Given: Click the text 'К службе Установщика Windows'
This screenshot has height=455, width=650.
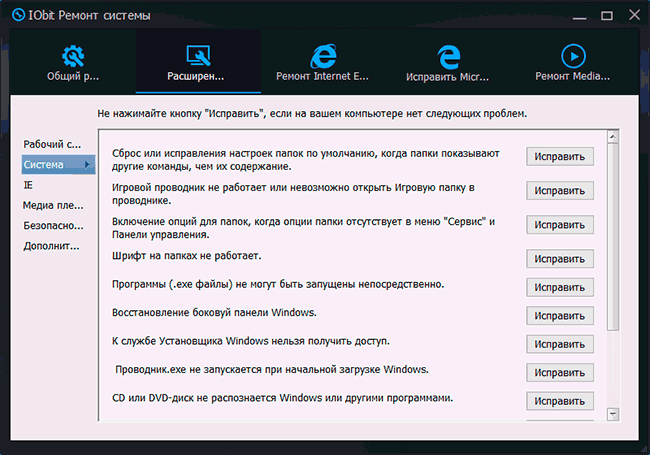Looking at the screenshot, I should [x=190, y=341].
